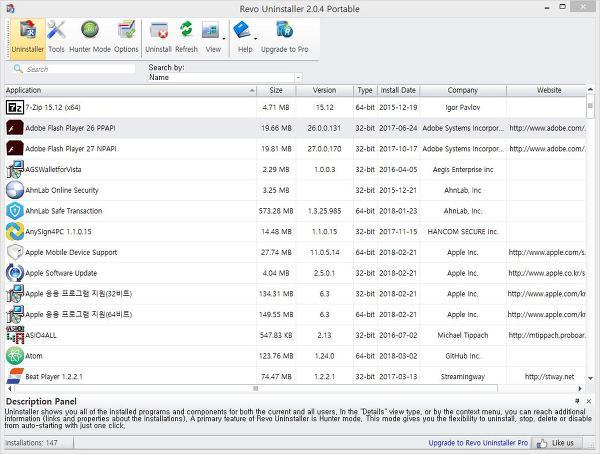Select Apple 응용 프로그램 지원(32비트) icon

coord(15,294)
